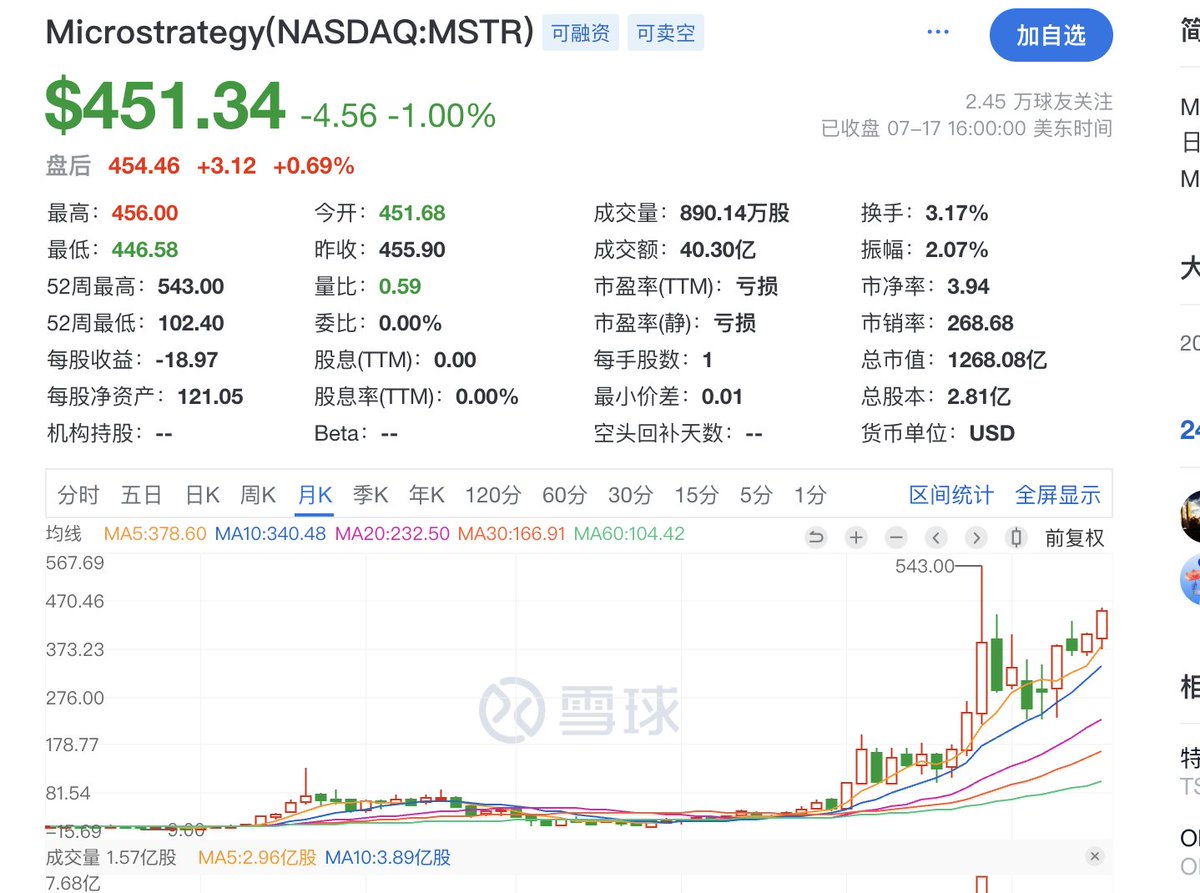
Task: Click the volume MA10:3.89亿股 label
Action: tap(386, 857)
